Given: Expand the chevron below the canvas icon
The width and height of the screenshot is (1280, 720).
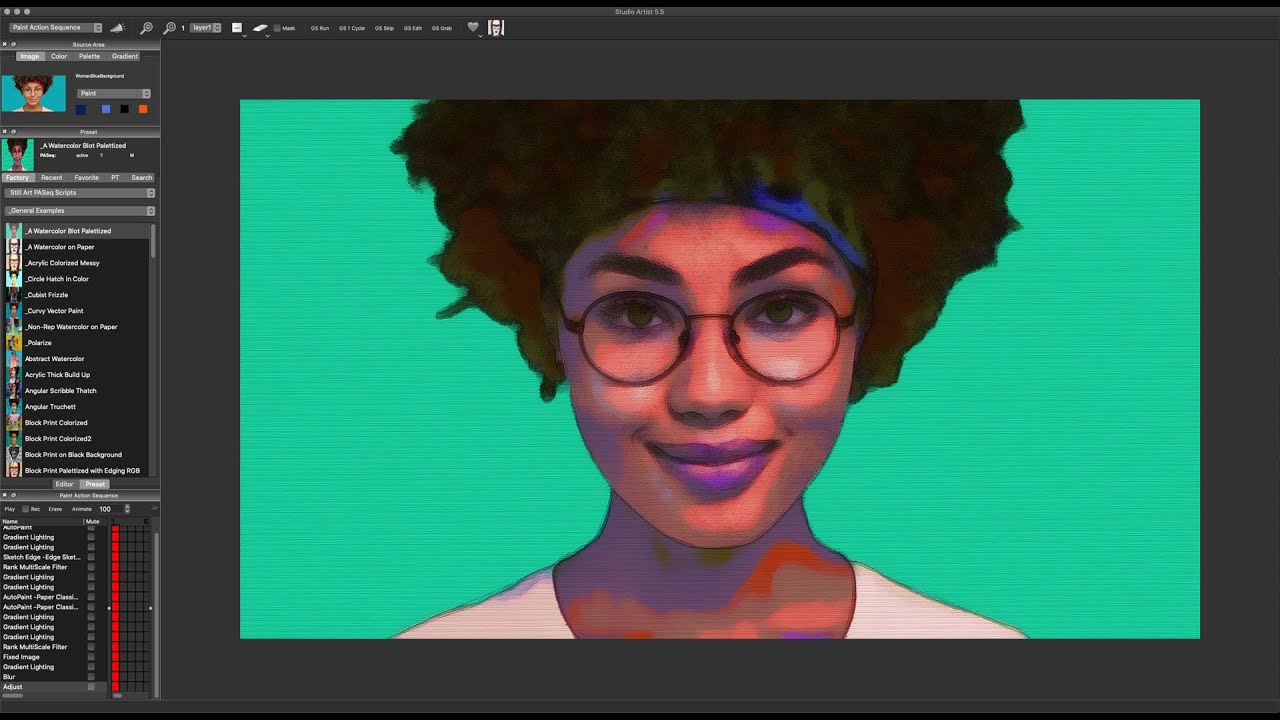Looking at the screenshot, I should (244, 37).
